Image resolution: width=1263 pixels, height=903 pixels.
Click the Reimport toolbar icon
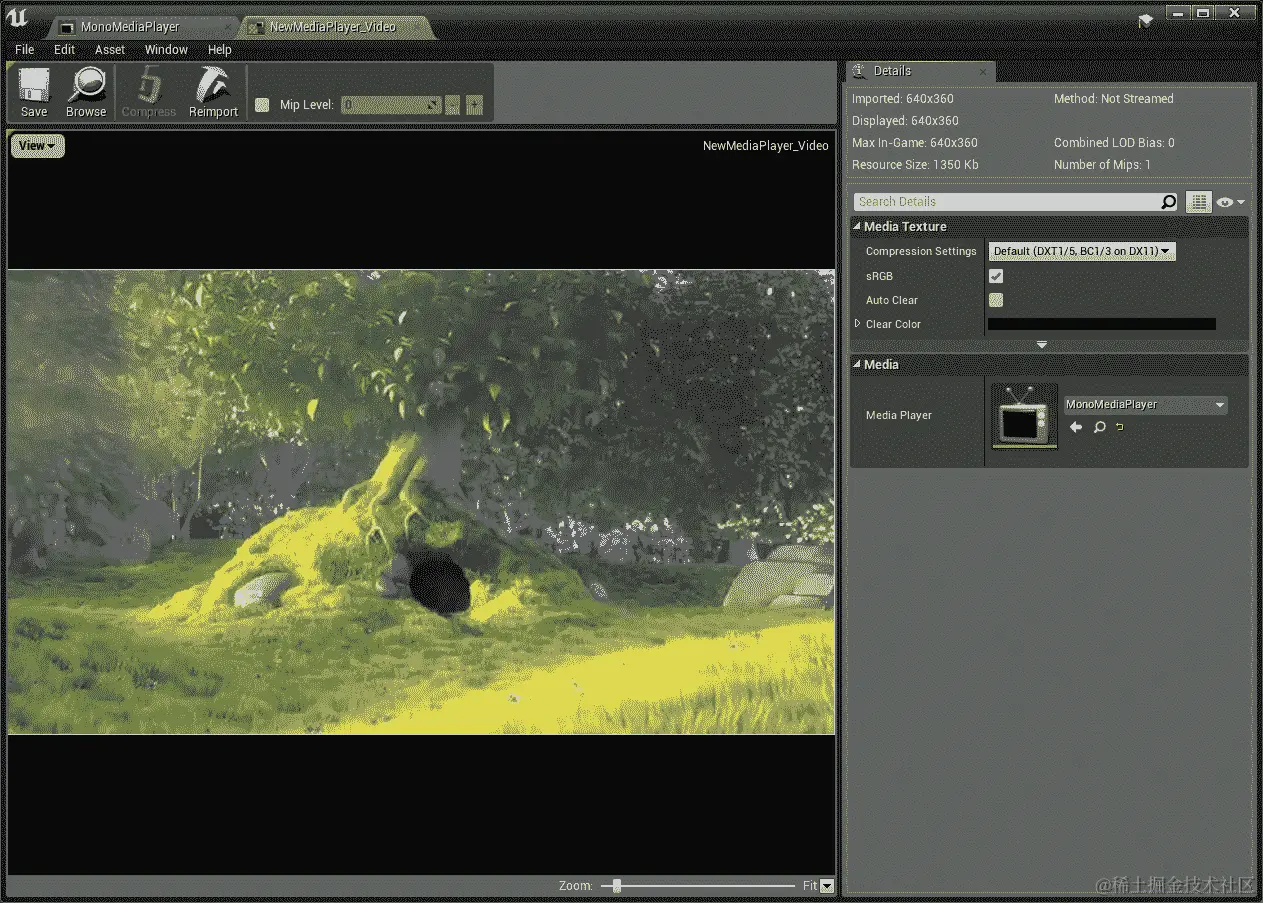(x=213, y=87)
